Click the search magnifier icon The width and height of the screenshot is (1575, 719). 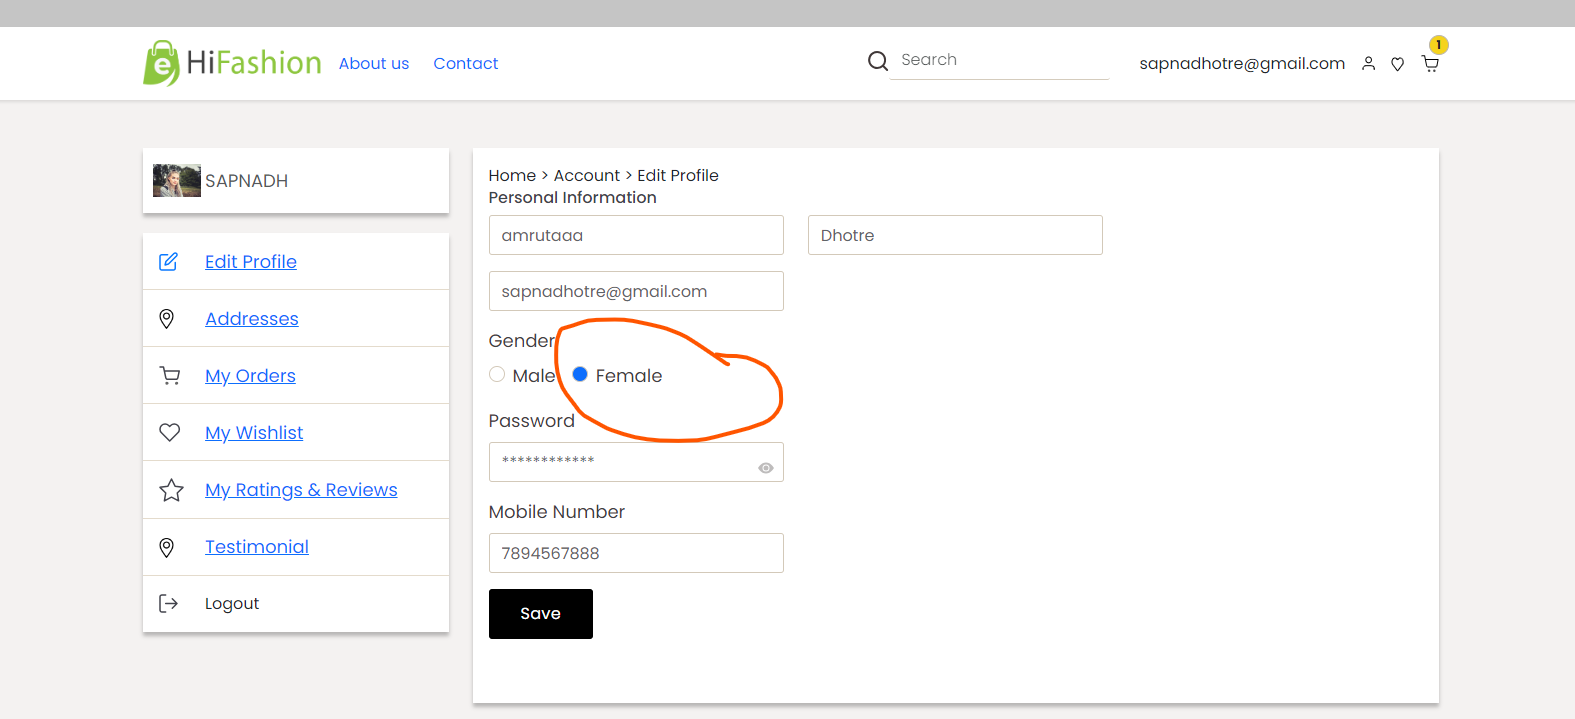[878, 61]
